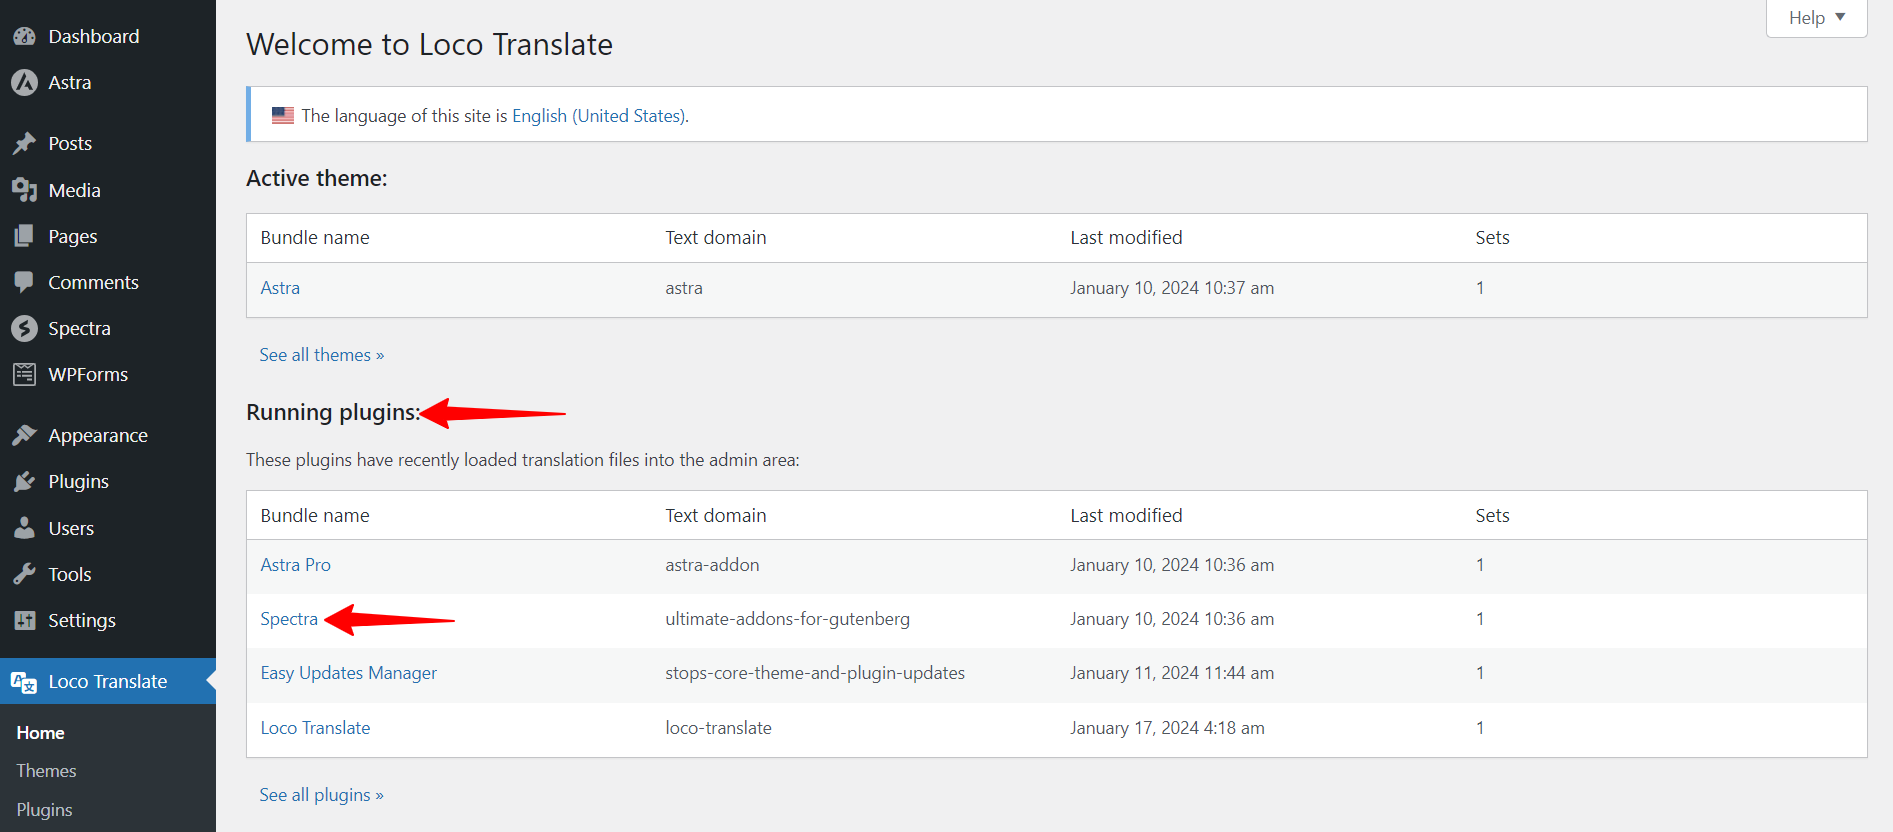Open the Astra Pro bundle link
The height and width of the screenshot is (832, 1893).
pos(295,565)
